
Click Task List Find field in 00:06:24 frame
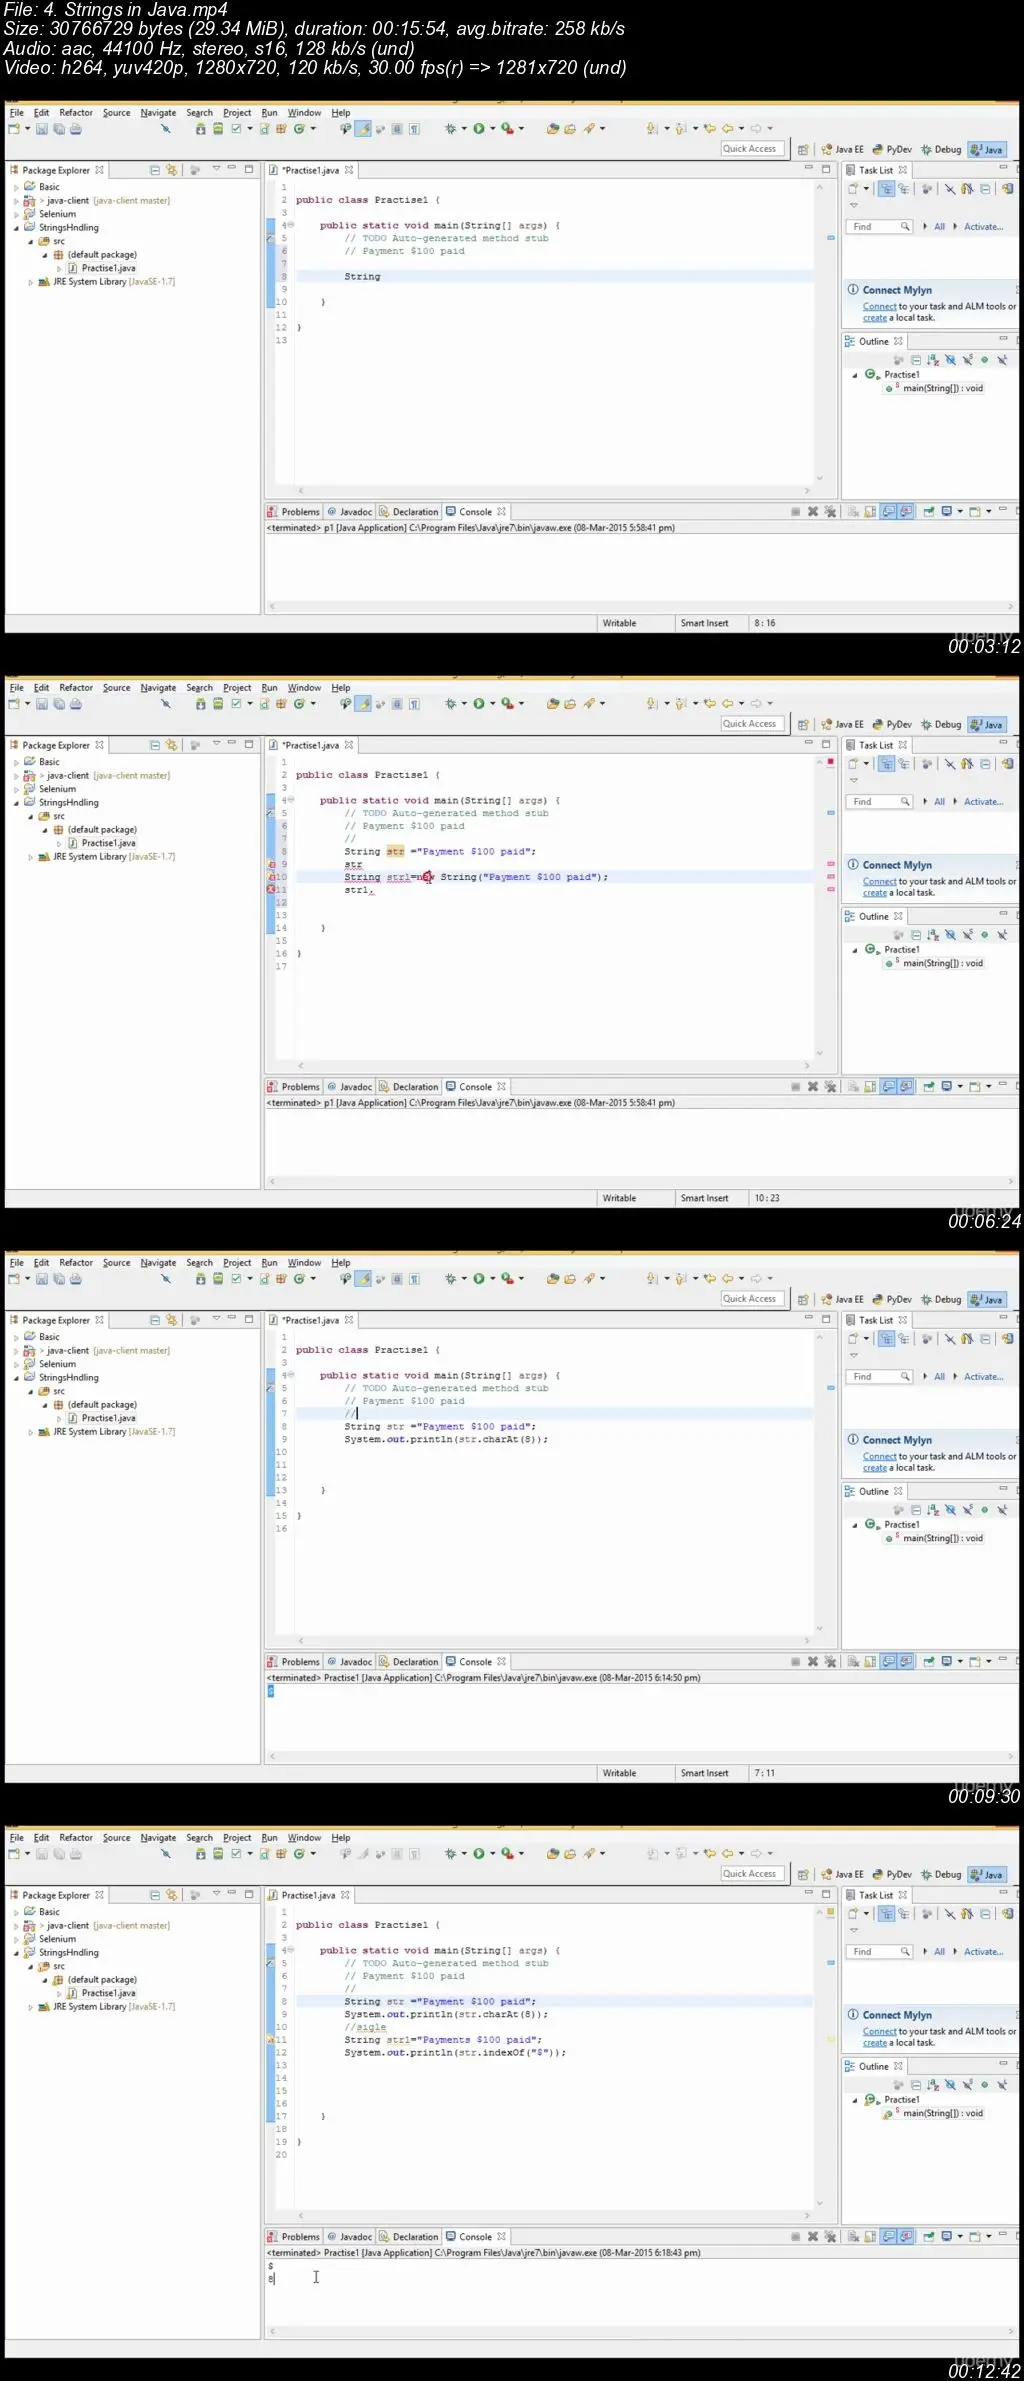tap(879, 802)
